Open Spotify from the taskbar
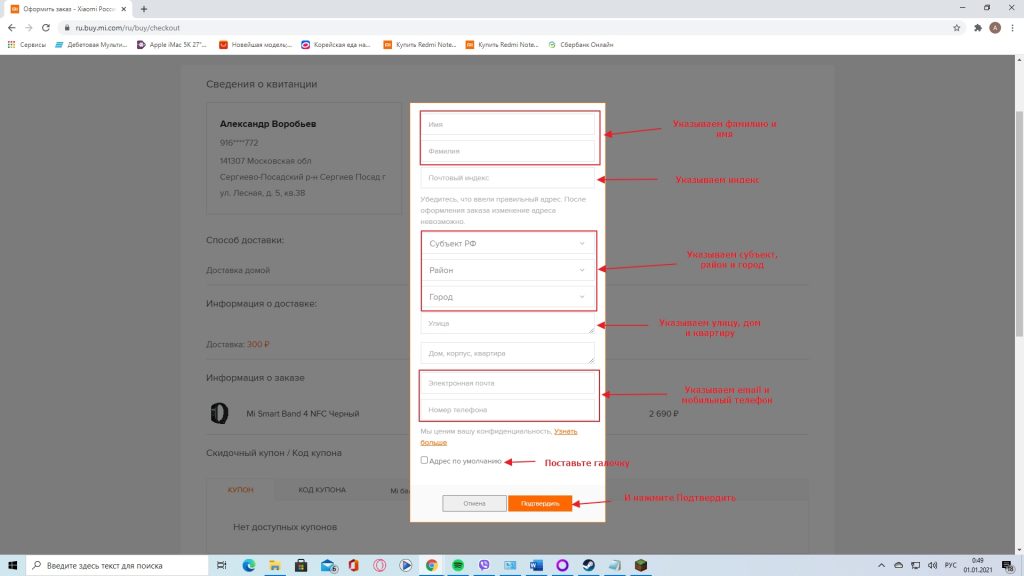 click(x=458, y=565)
